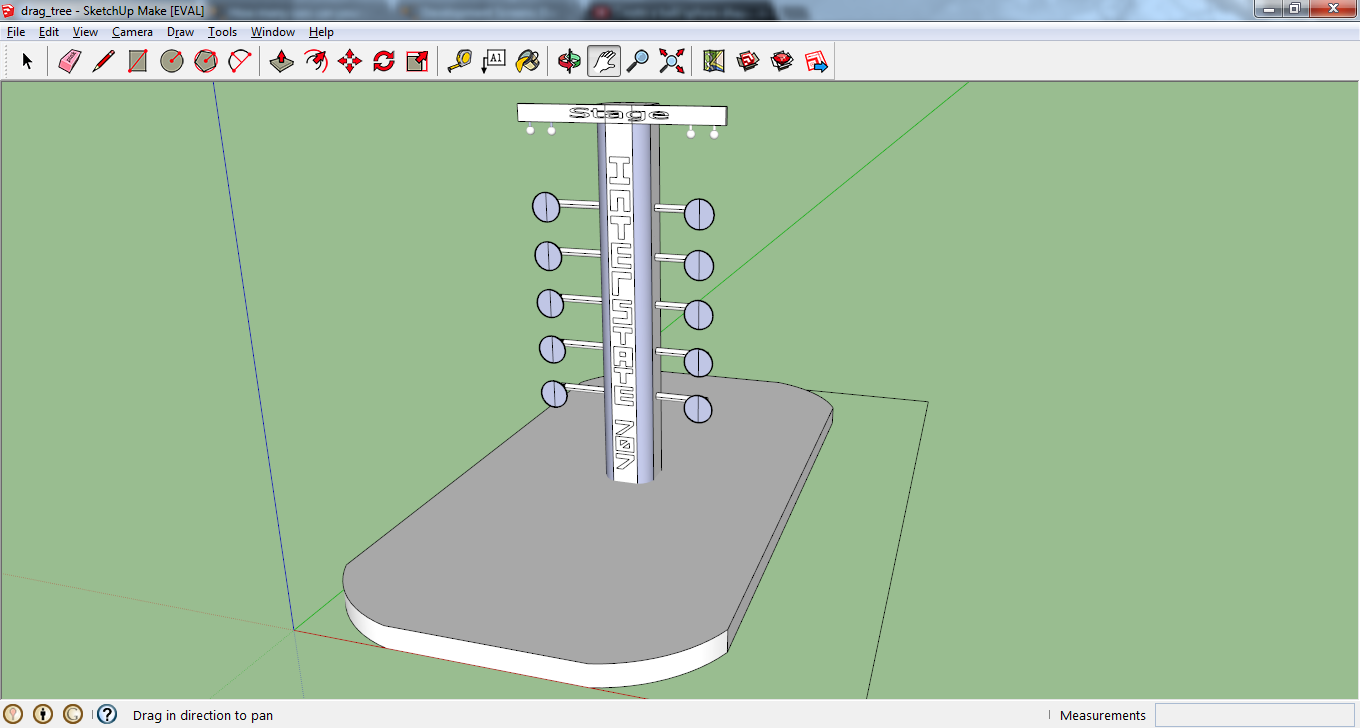Open the Camera menu

(132, 32)
